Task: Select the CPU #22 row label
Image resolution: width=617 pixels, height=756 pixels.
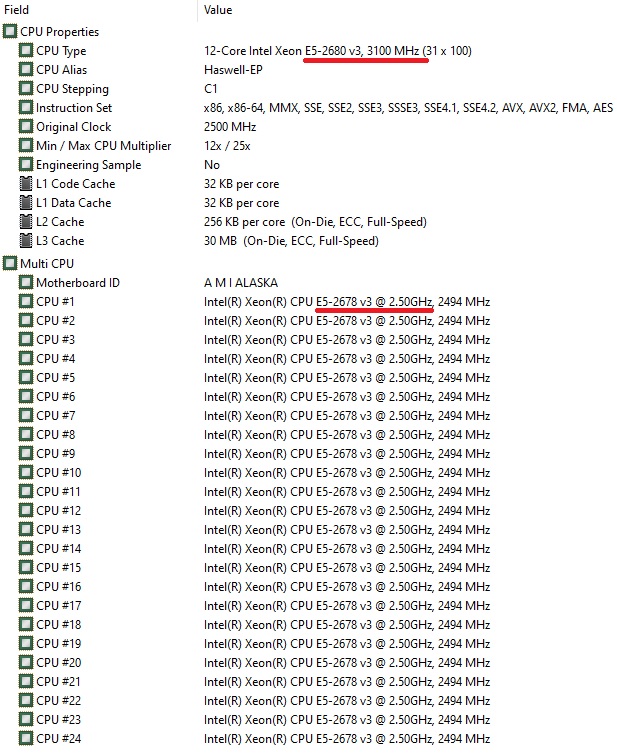Action: [x=58, y=700]
